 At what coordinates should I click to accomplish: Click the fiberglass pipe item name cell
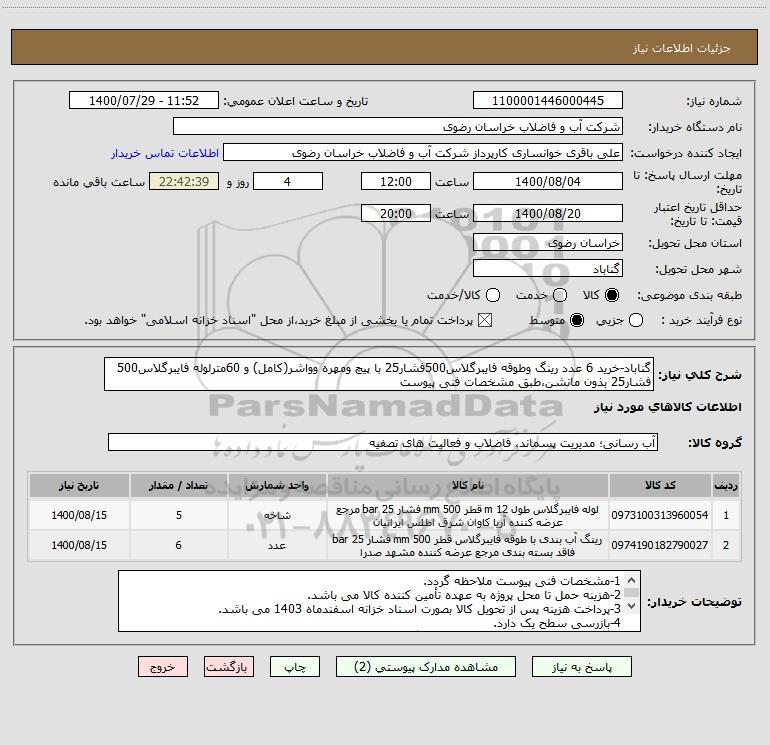(468, 515)
